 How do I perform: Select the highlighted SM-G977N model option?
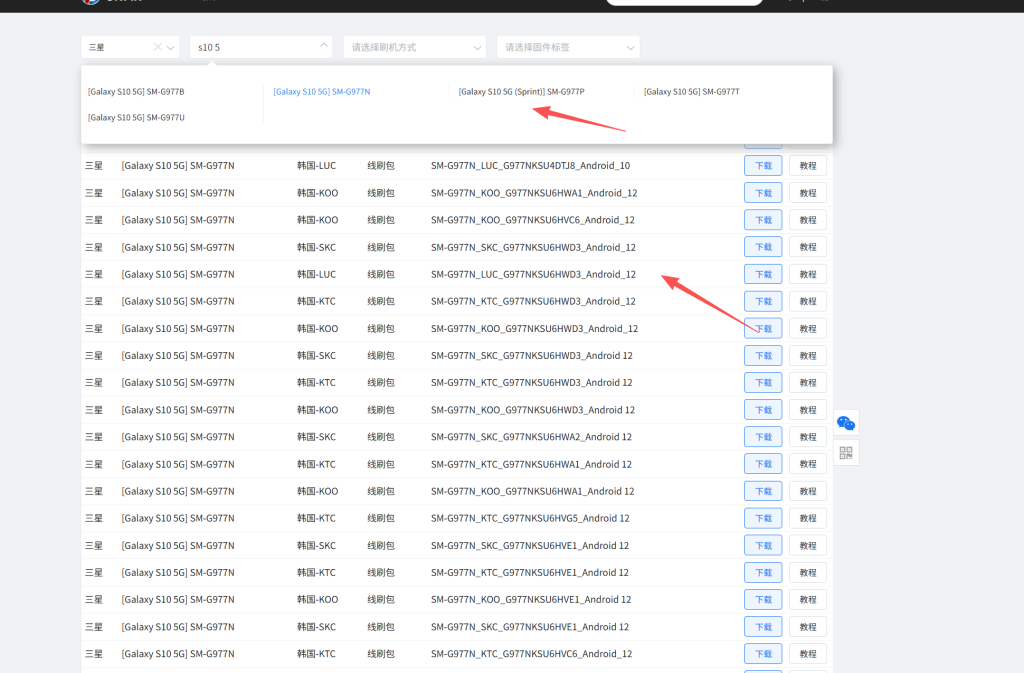pos(321,91)
